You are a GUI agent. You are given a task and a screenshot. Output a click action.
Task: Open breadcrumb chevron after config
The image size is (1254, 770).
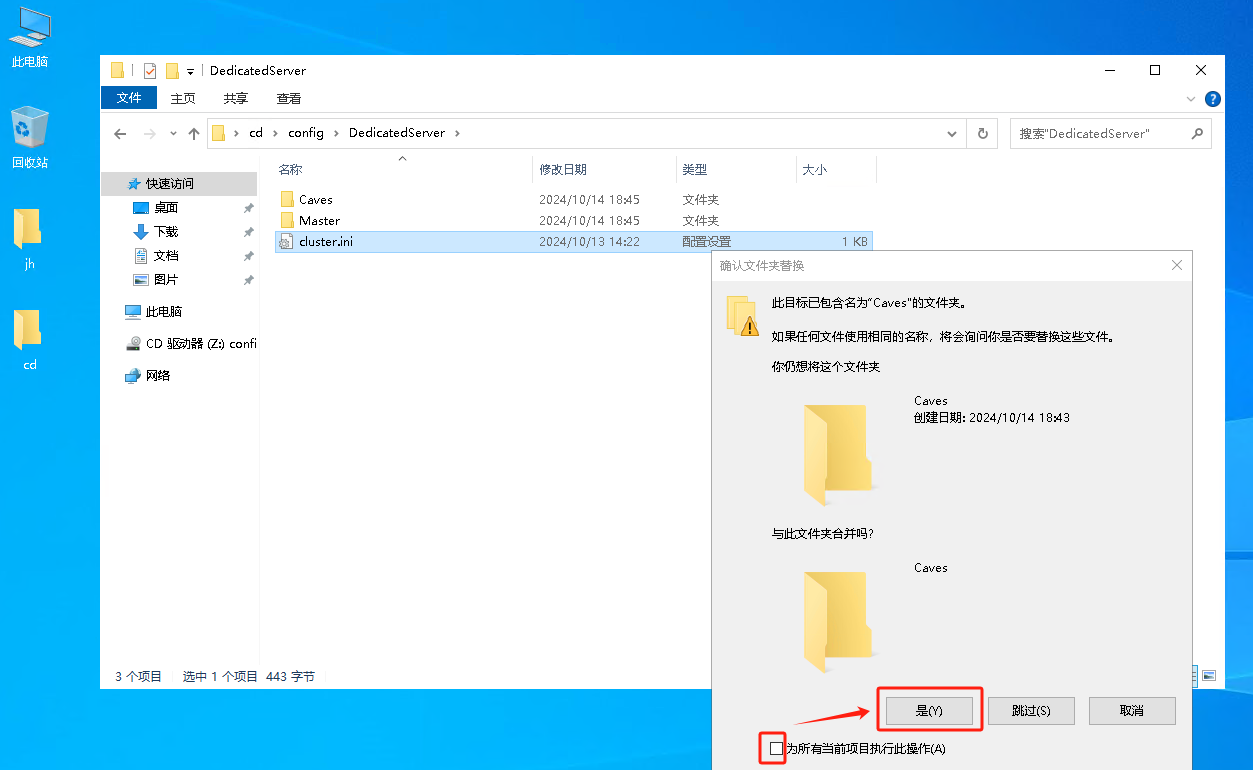click(336, 133)
